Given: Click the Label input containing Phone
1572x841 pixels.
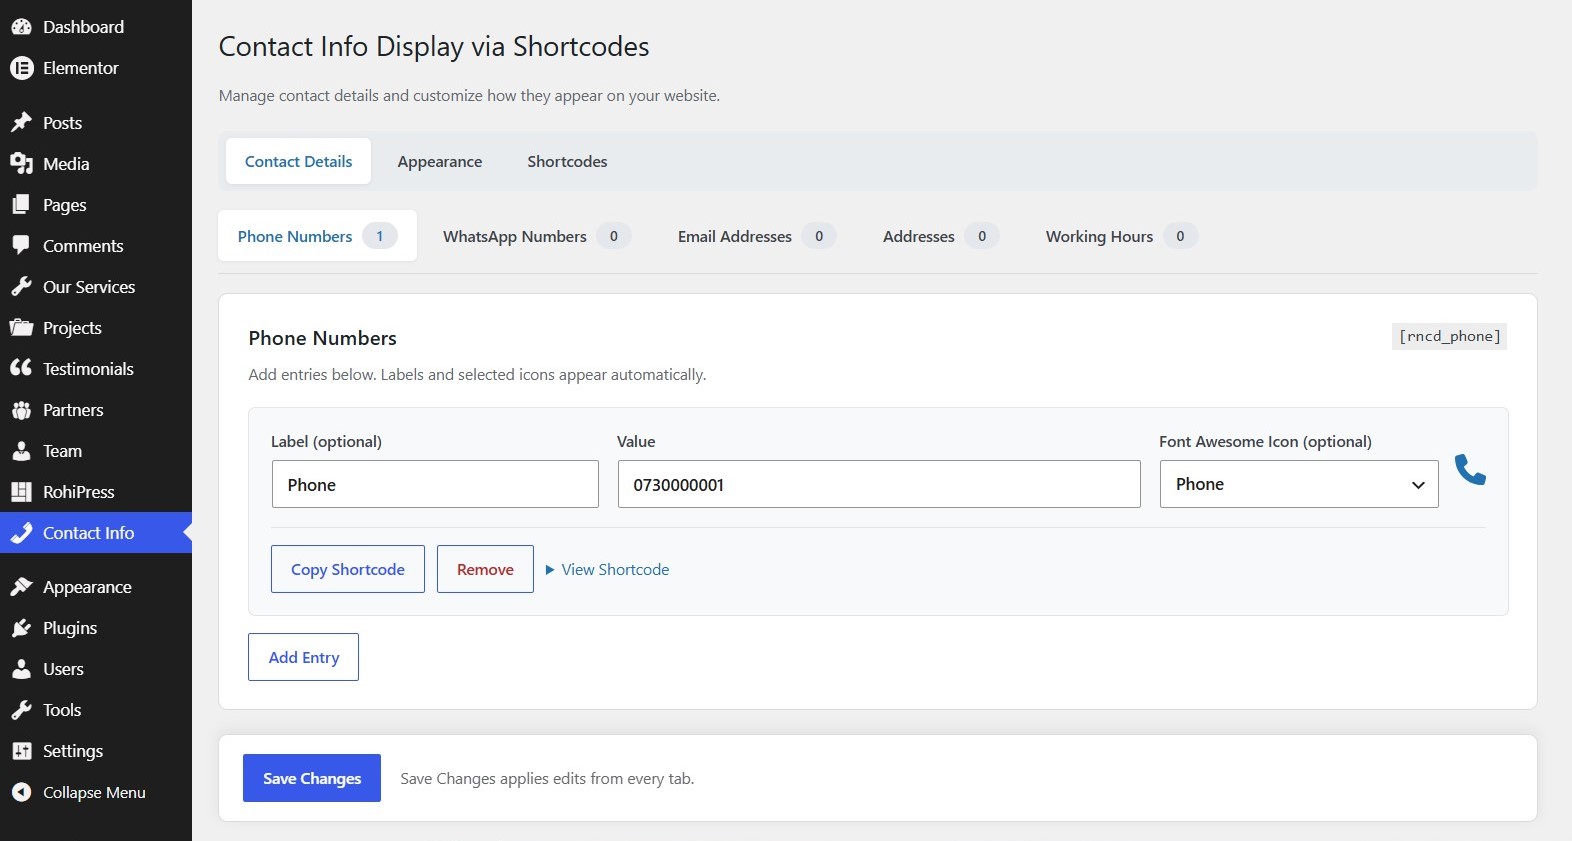Looking at the screenshot, I should tap(435, 484).
